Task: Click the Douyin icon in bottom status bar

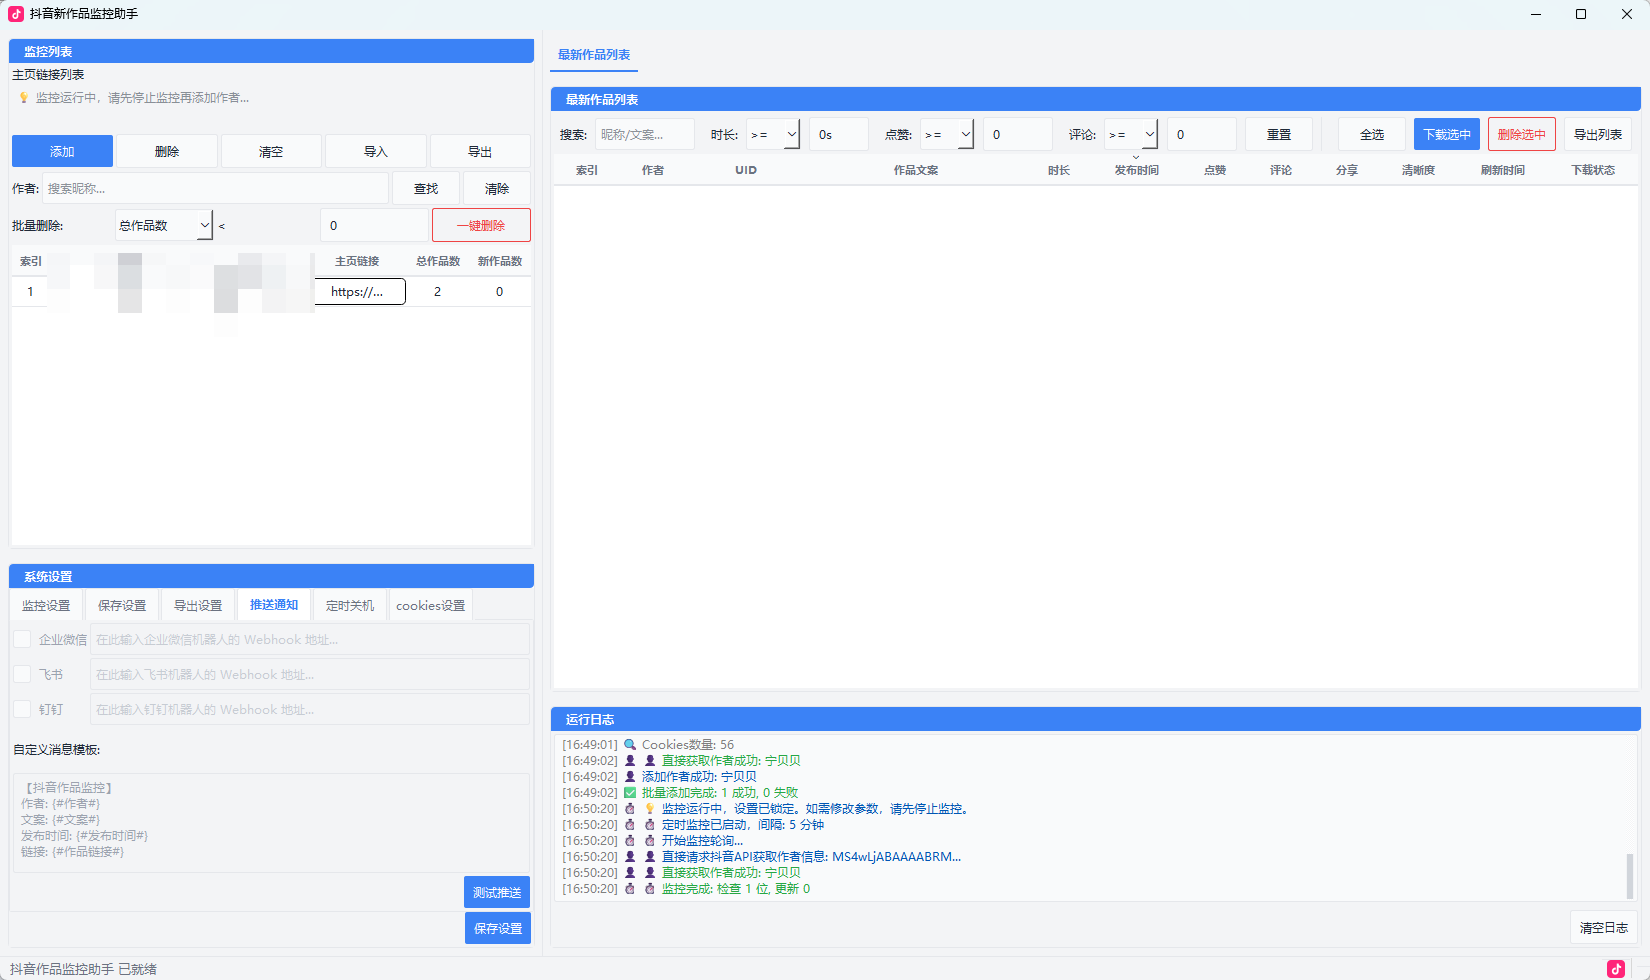Action: coord(1616,968)
